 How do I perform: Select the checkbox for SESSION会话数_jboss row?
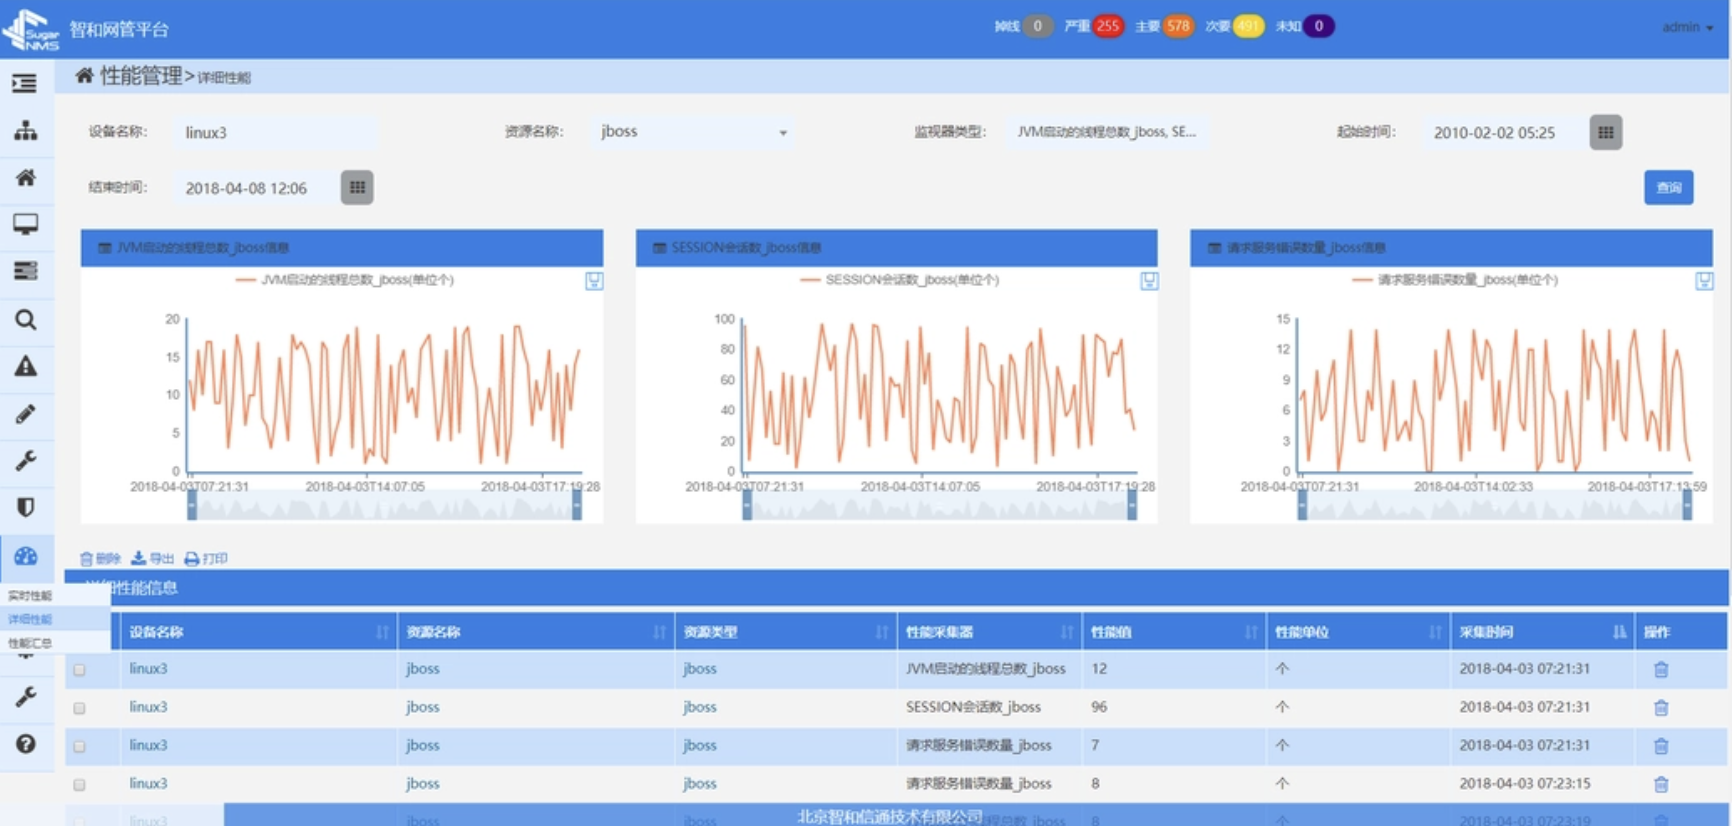tap(79, 708)
